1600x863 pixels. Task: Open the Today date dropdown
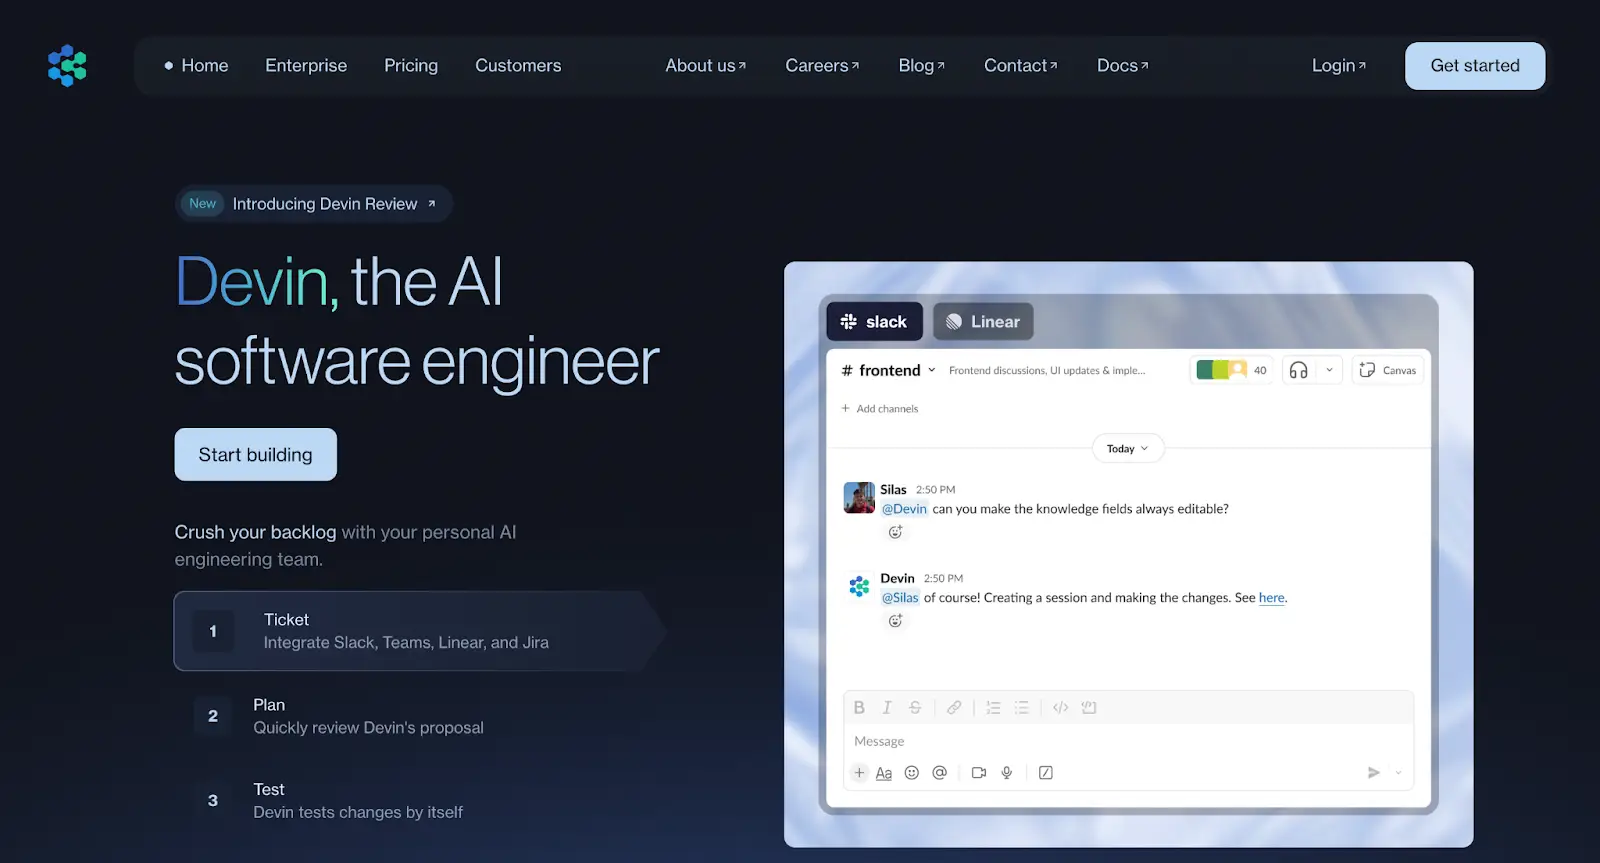coord(1127,449)
